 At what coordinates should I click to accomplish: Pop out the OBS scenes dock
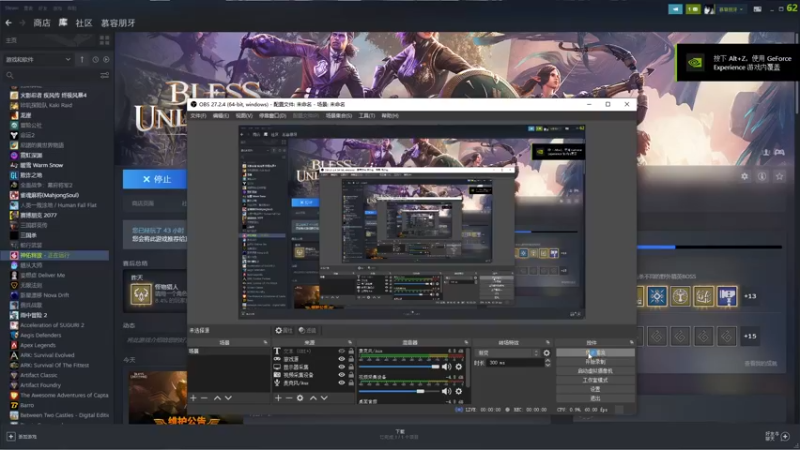(265, 342)
